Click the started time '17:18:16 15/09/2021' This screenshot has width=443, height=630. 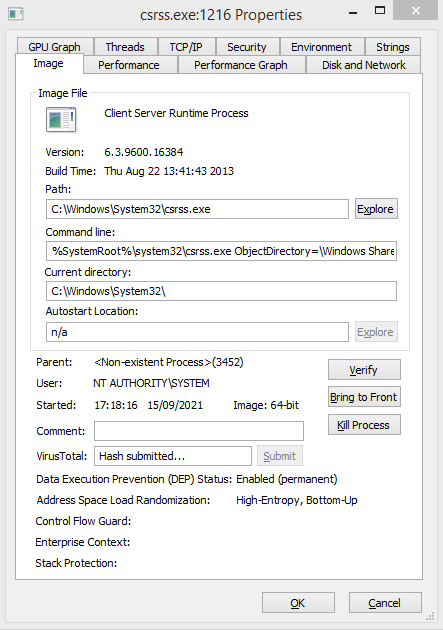(149, 405)
